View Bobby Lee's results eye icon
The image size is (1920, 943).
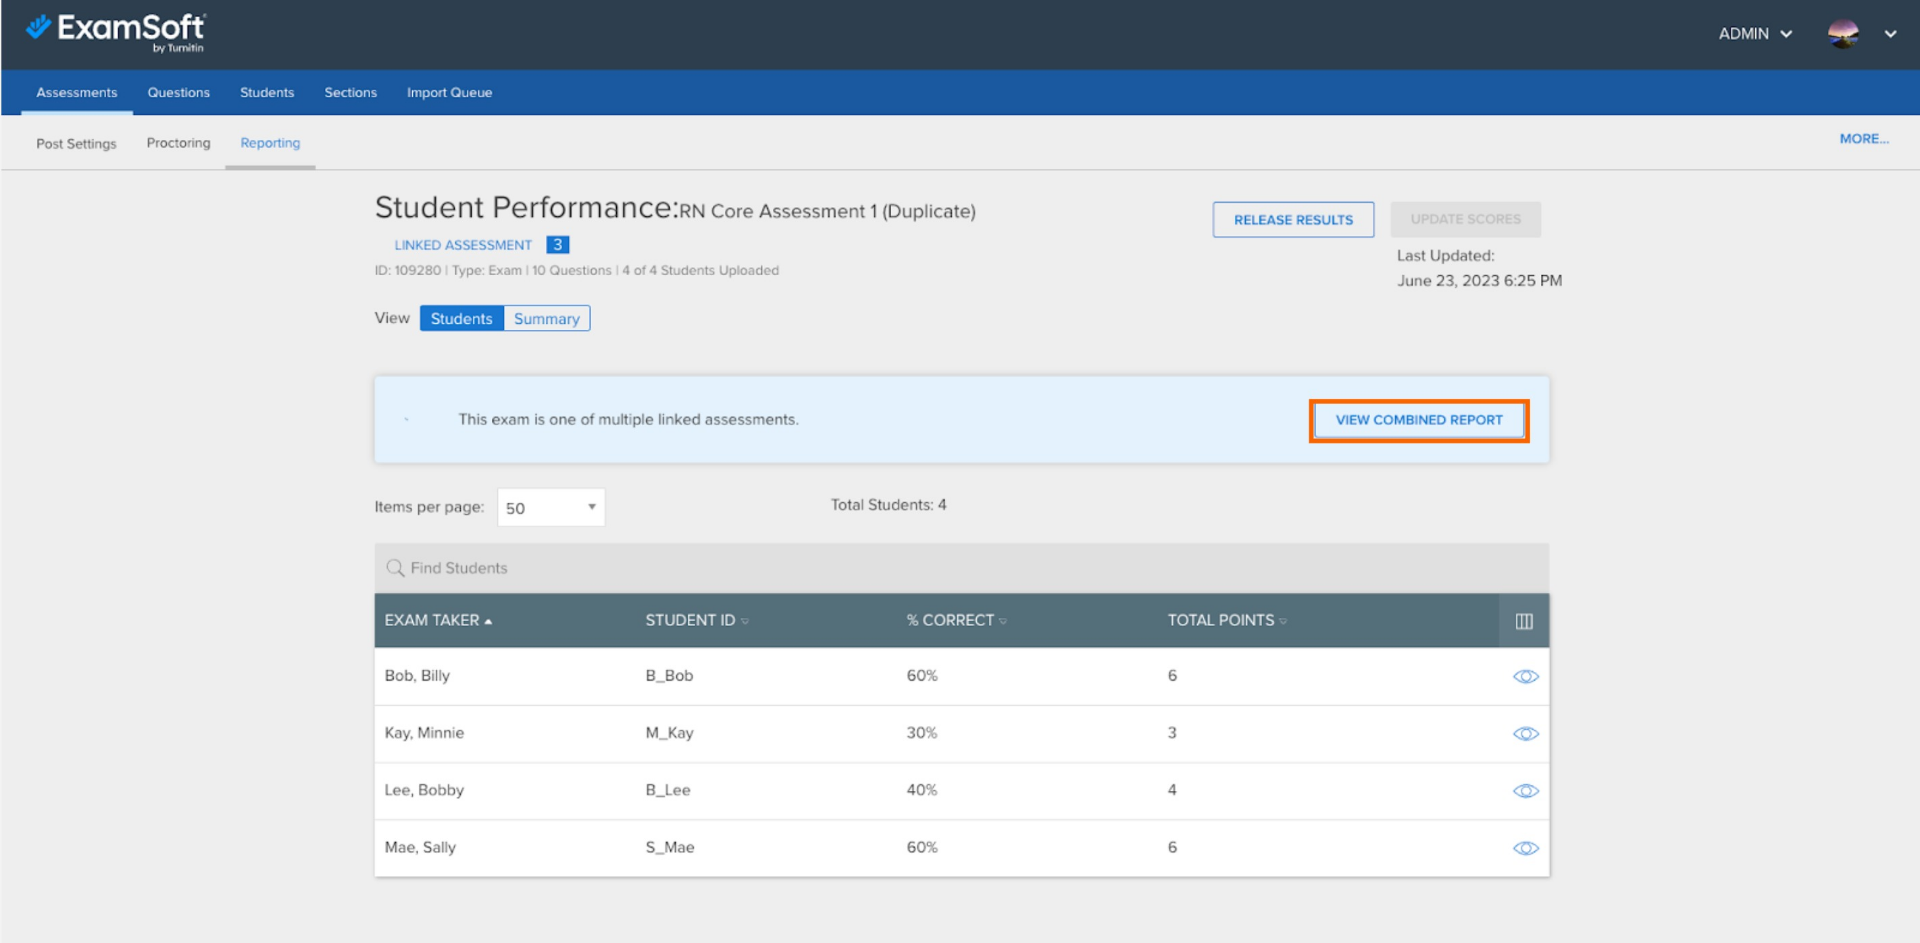coord(1525,791)
